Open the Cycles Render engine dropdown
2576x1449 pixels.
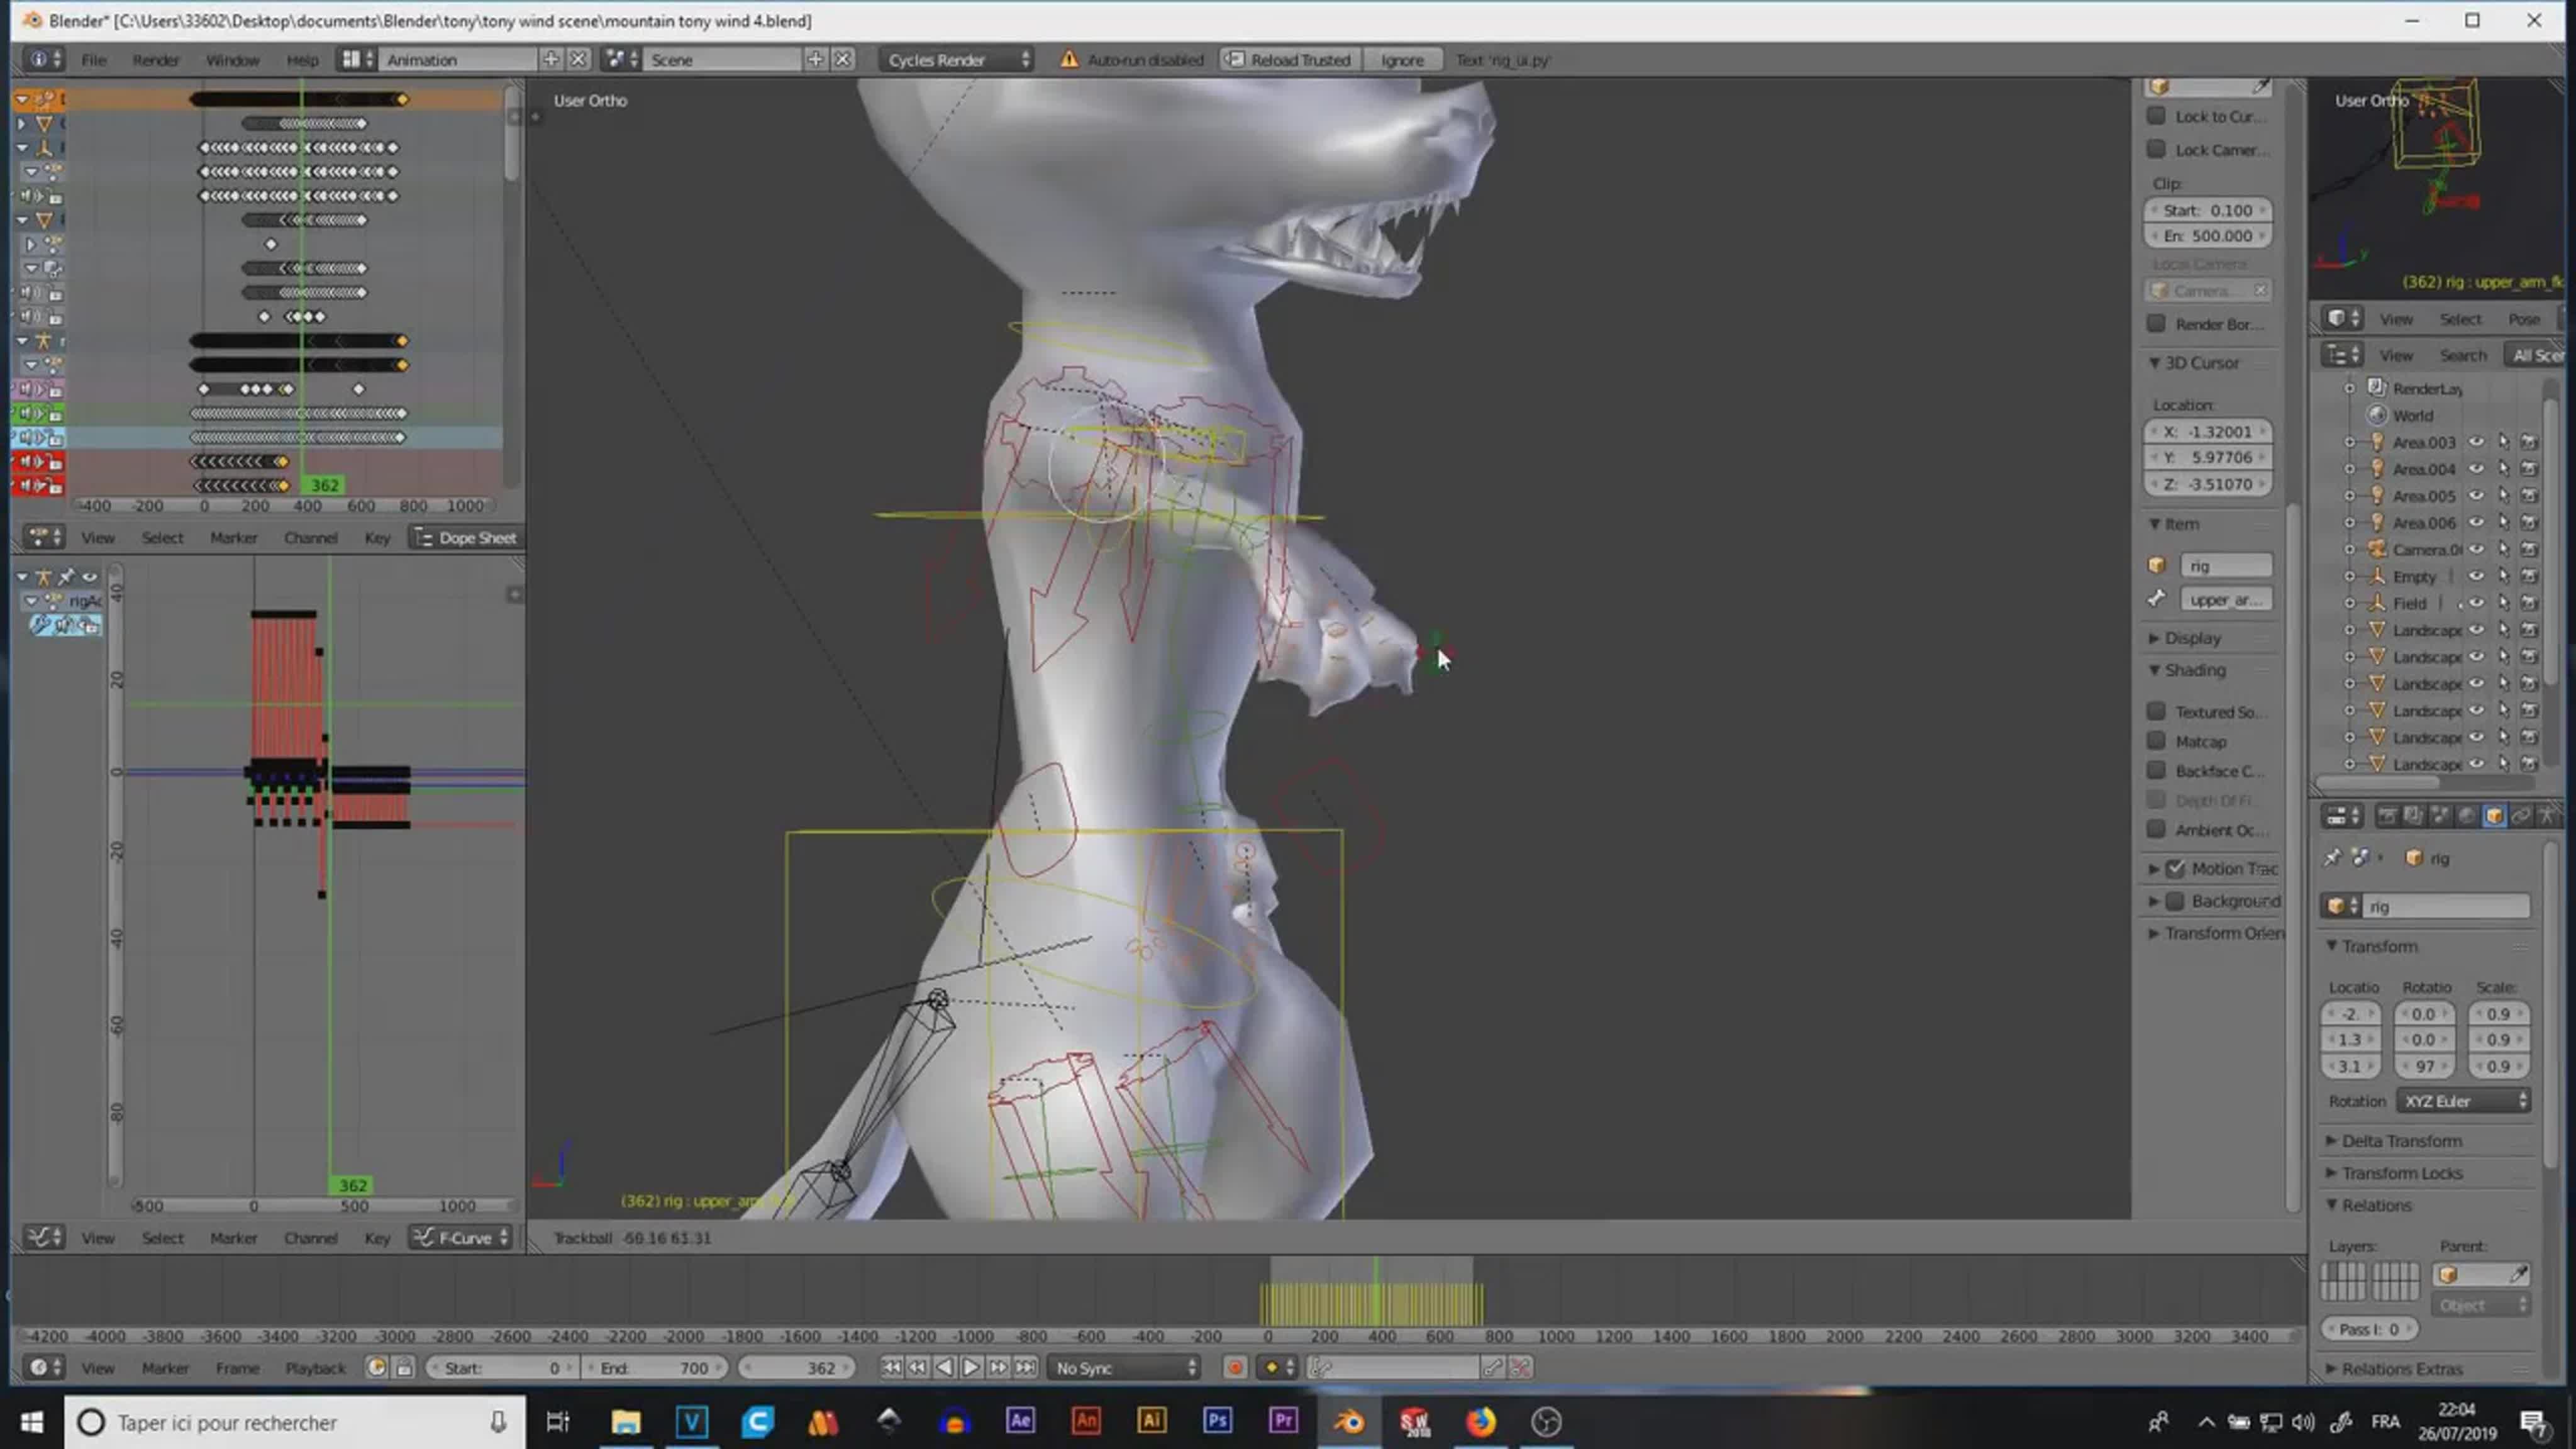[x=956, y=60]
